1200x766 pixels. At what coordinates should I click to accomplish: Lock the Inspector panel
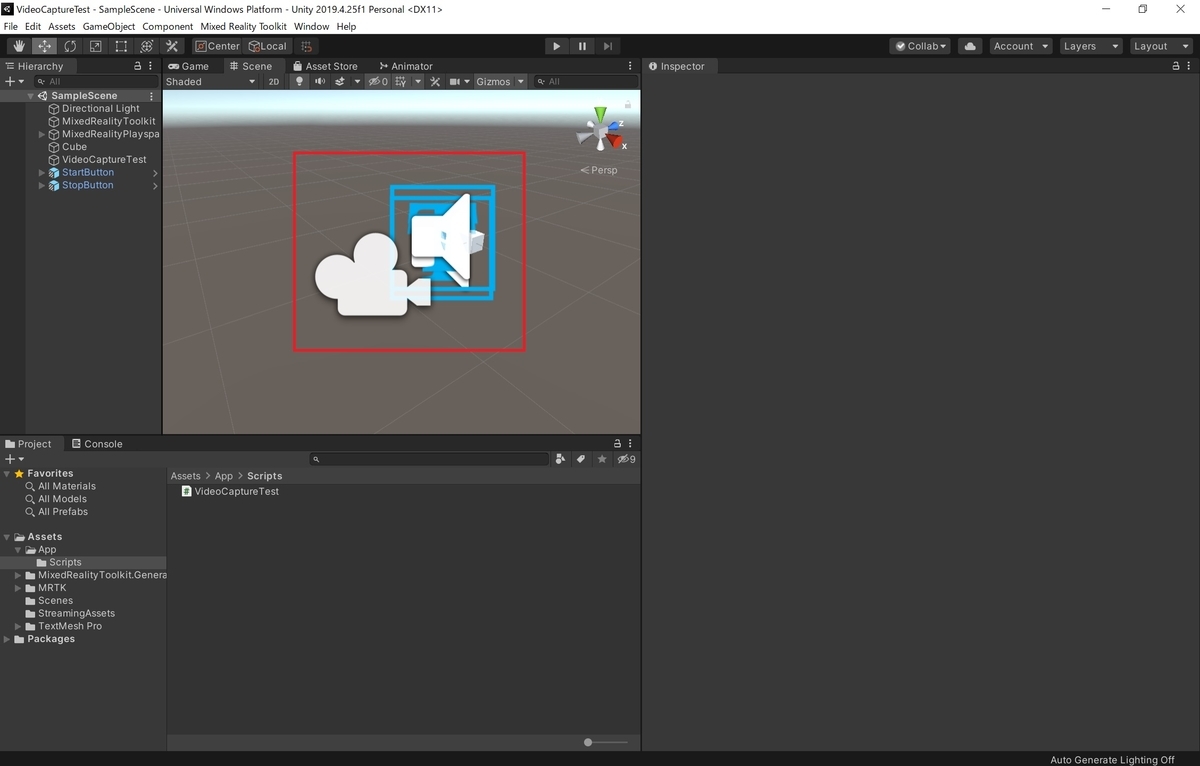1176,66
